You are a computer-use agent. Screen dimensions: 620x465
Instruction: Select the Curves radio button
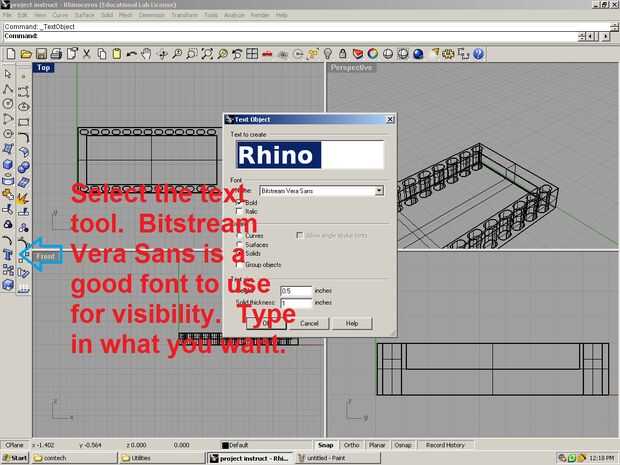pyautogui.click(x=239, y=236)
